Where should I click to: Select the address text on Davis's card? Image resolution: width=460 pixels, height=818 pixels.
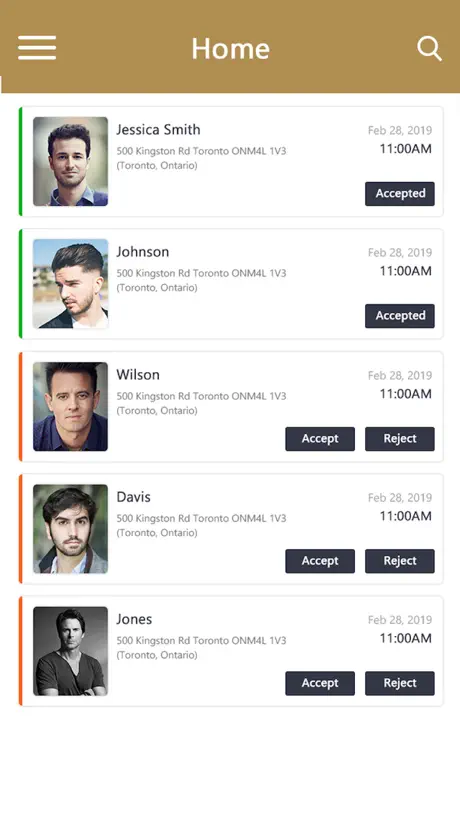point(201,525)
